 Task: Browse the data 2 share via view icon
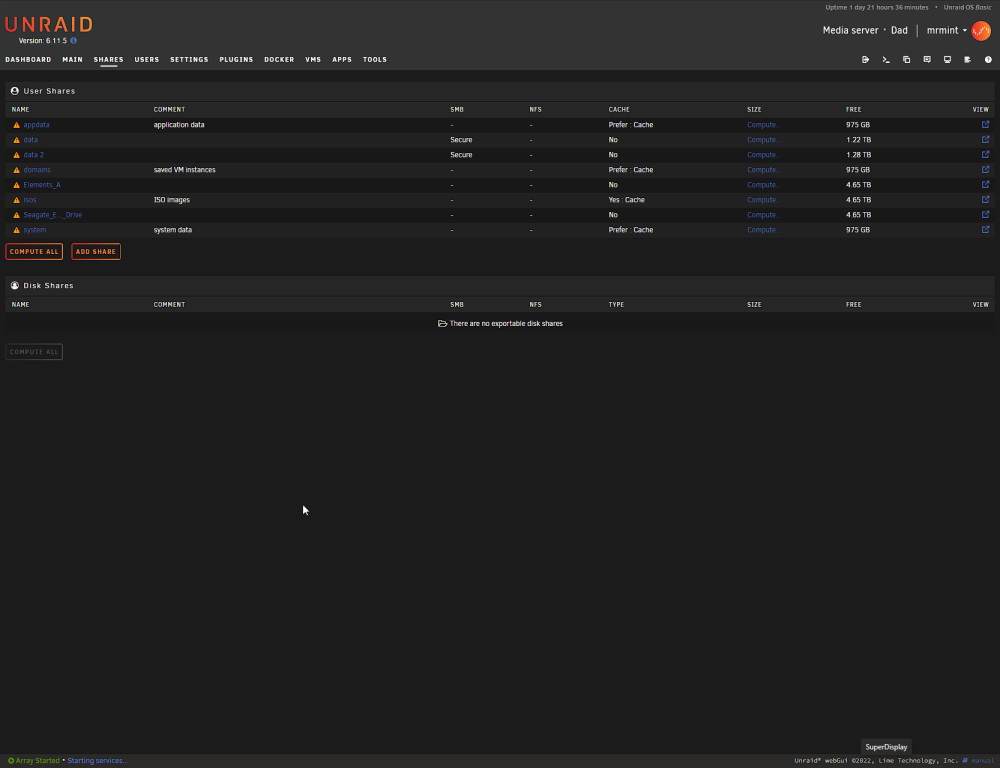click(x=985, y=154)
